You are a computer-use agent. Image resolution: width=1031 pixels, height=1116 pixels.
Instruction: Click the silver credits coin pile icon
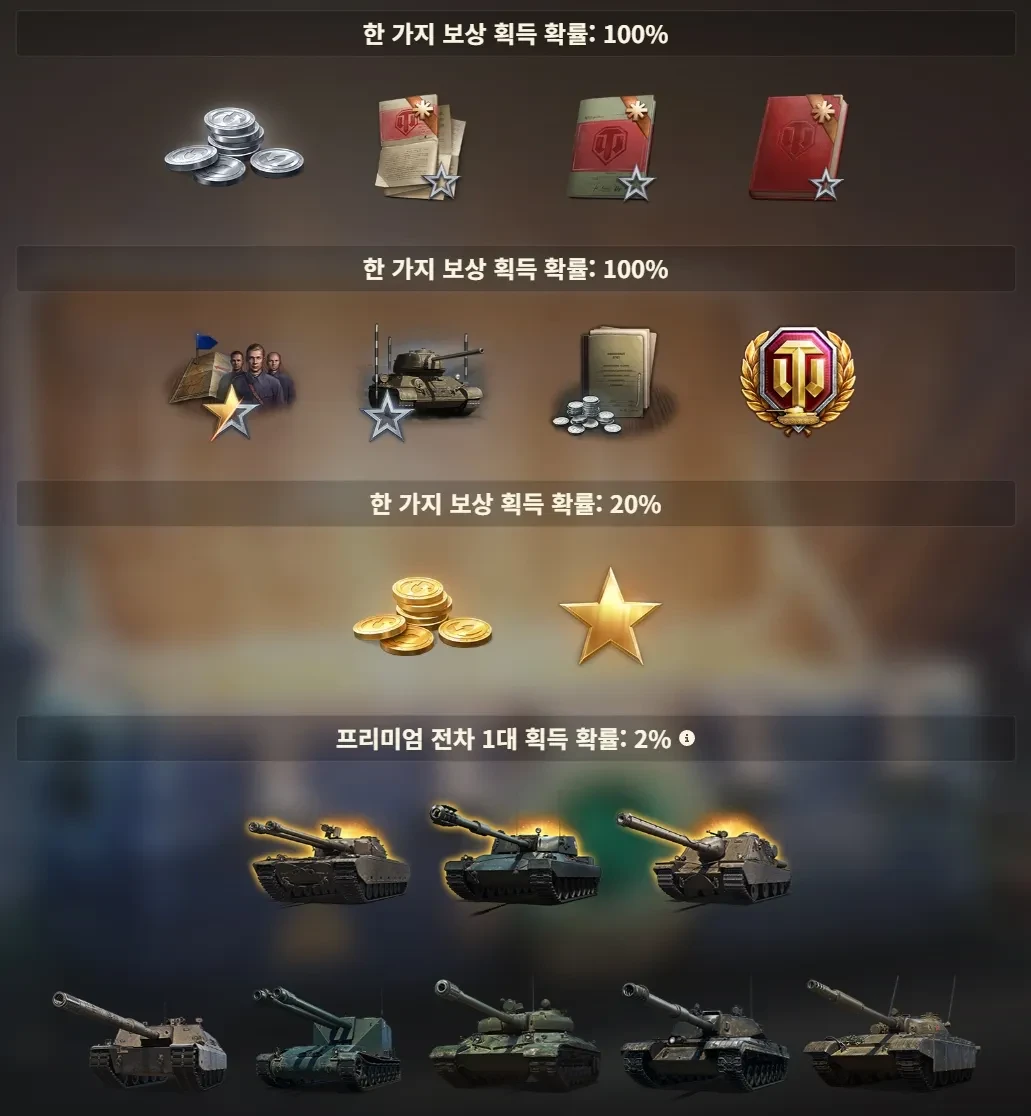pyautogui.click(x=234, y=146)
